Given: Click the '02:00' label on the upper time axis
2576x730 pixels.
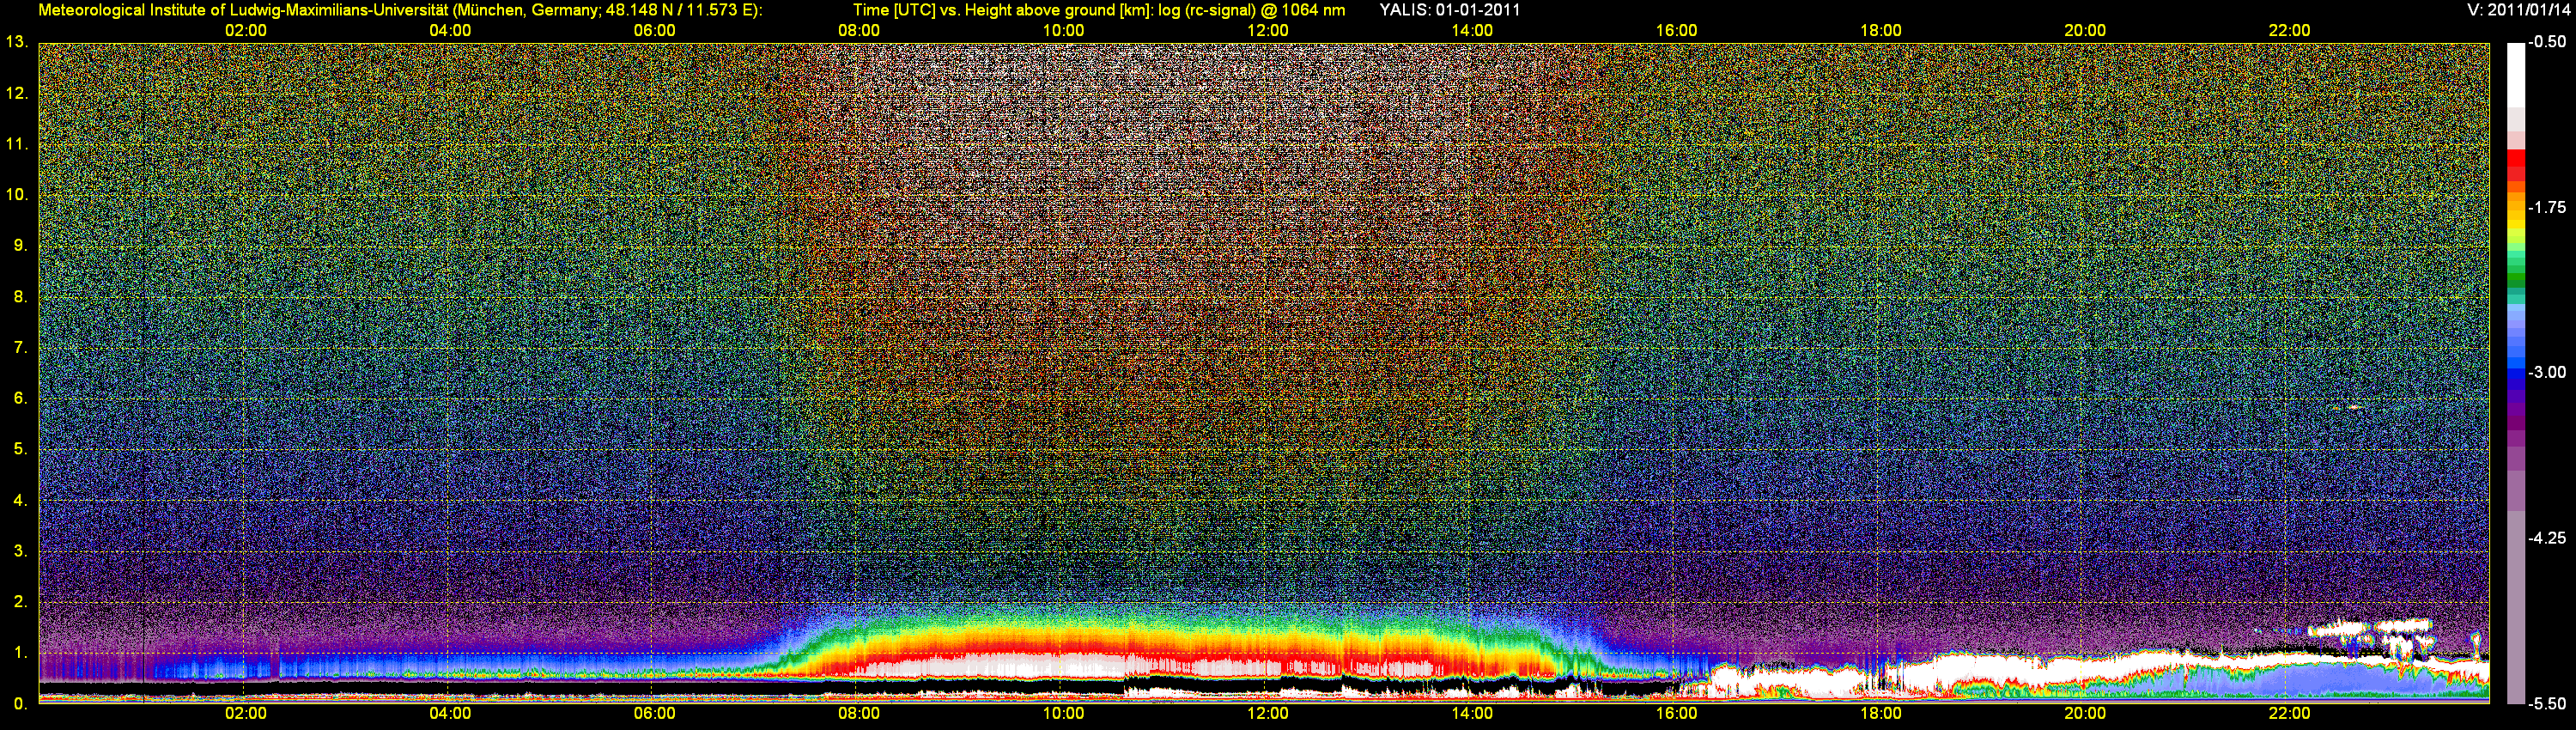Looking at the screenshot, I should (x=245, y=31).
